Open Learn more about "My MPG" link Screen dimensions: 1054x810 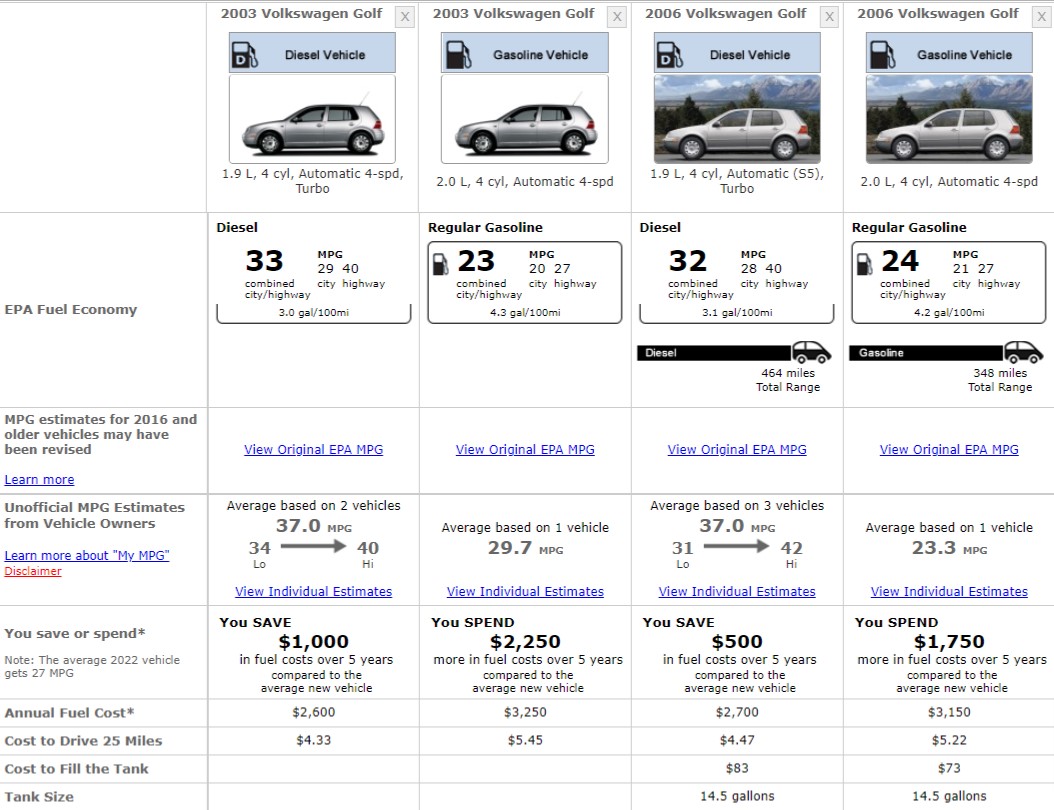(x=87, y=555)
